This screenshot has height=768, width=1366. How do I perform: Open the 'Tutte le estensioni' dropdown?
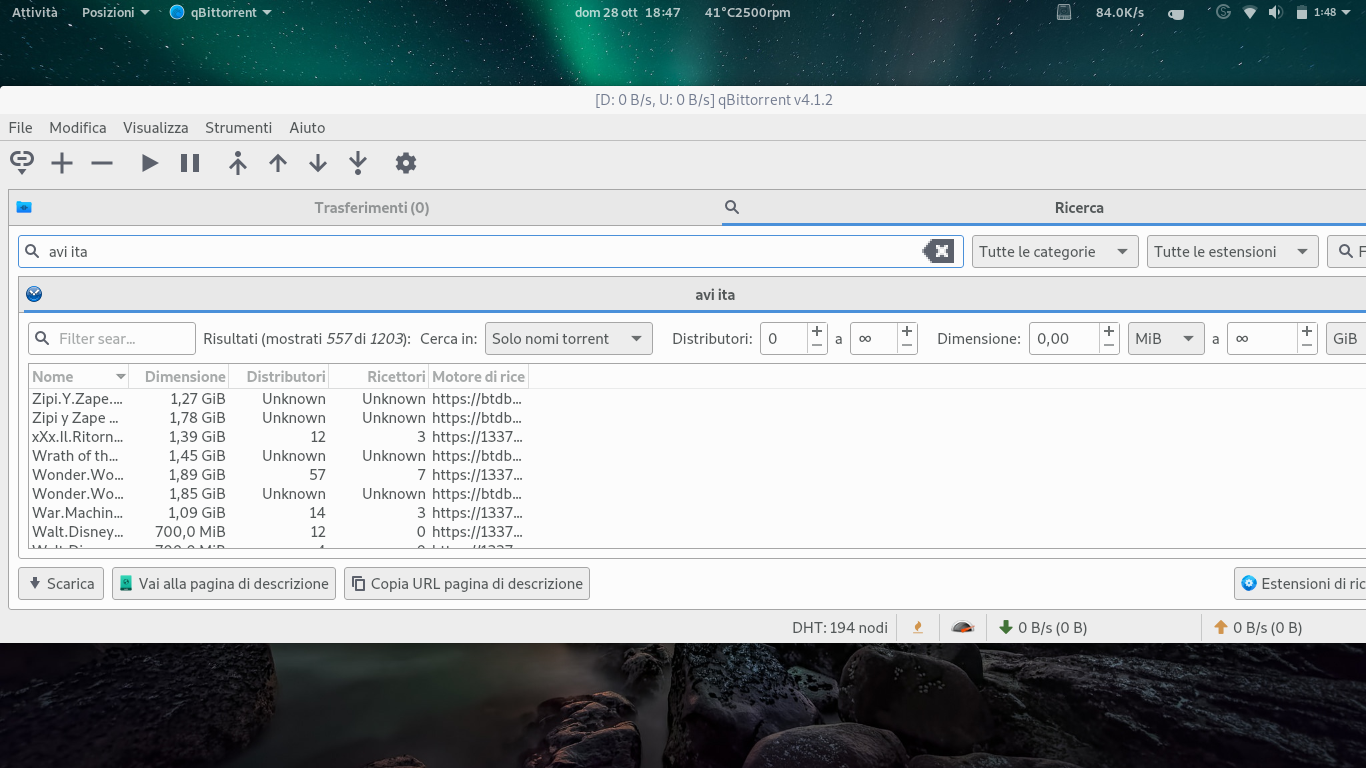1233,252
